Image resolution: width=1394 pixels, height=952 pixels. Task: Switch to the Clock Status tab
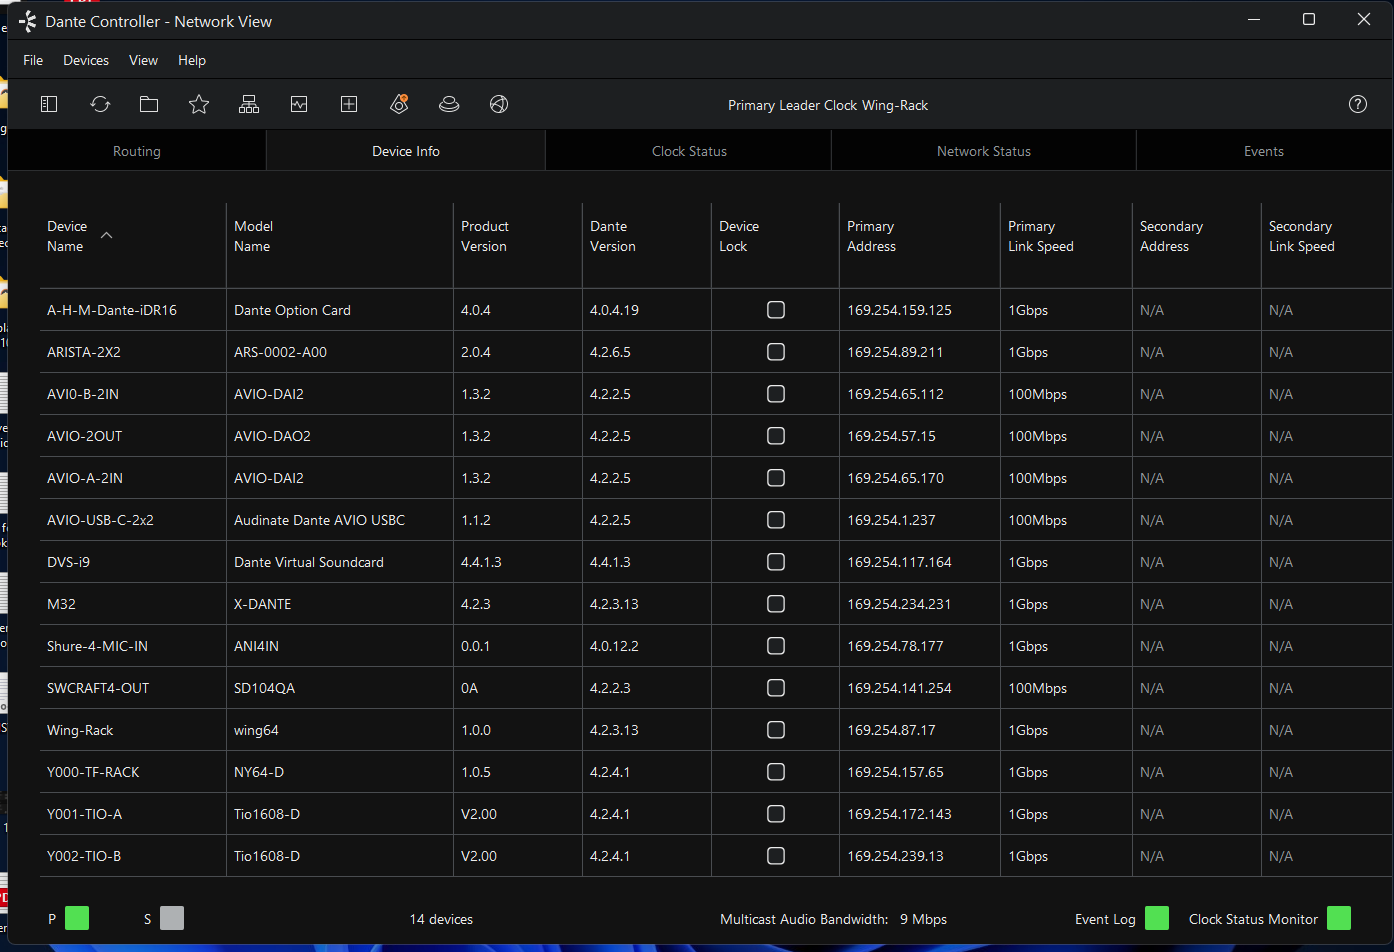[689, 151]
